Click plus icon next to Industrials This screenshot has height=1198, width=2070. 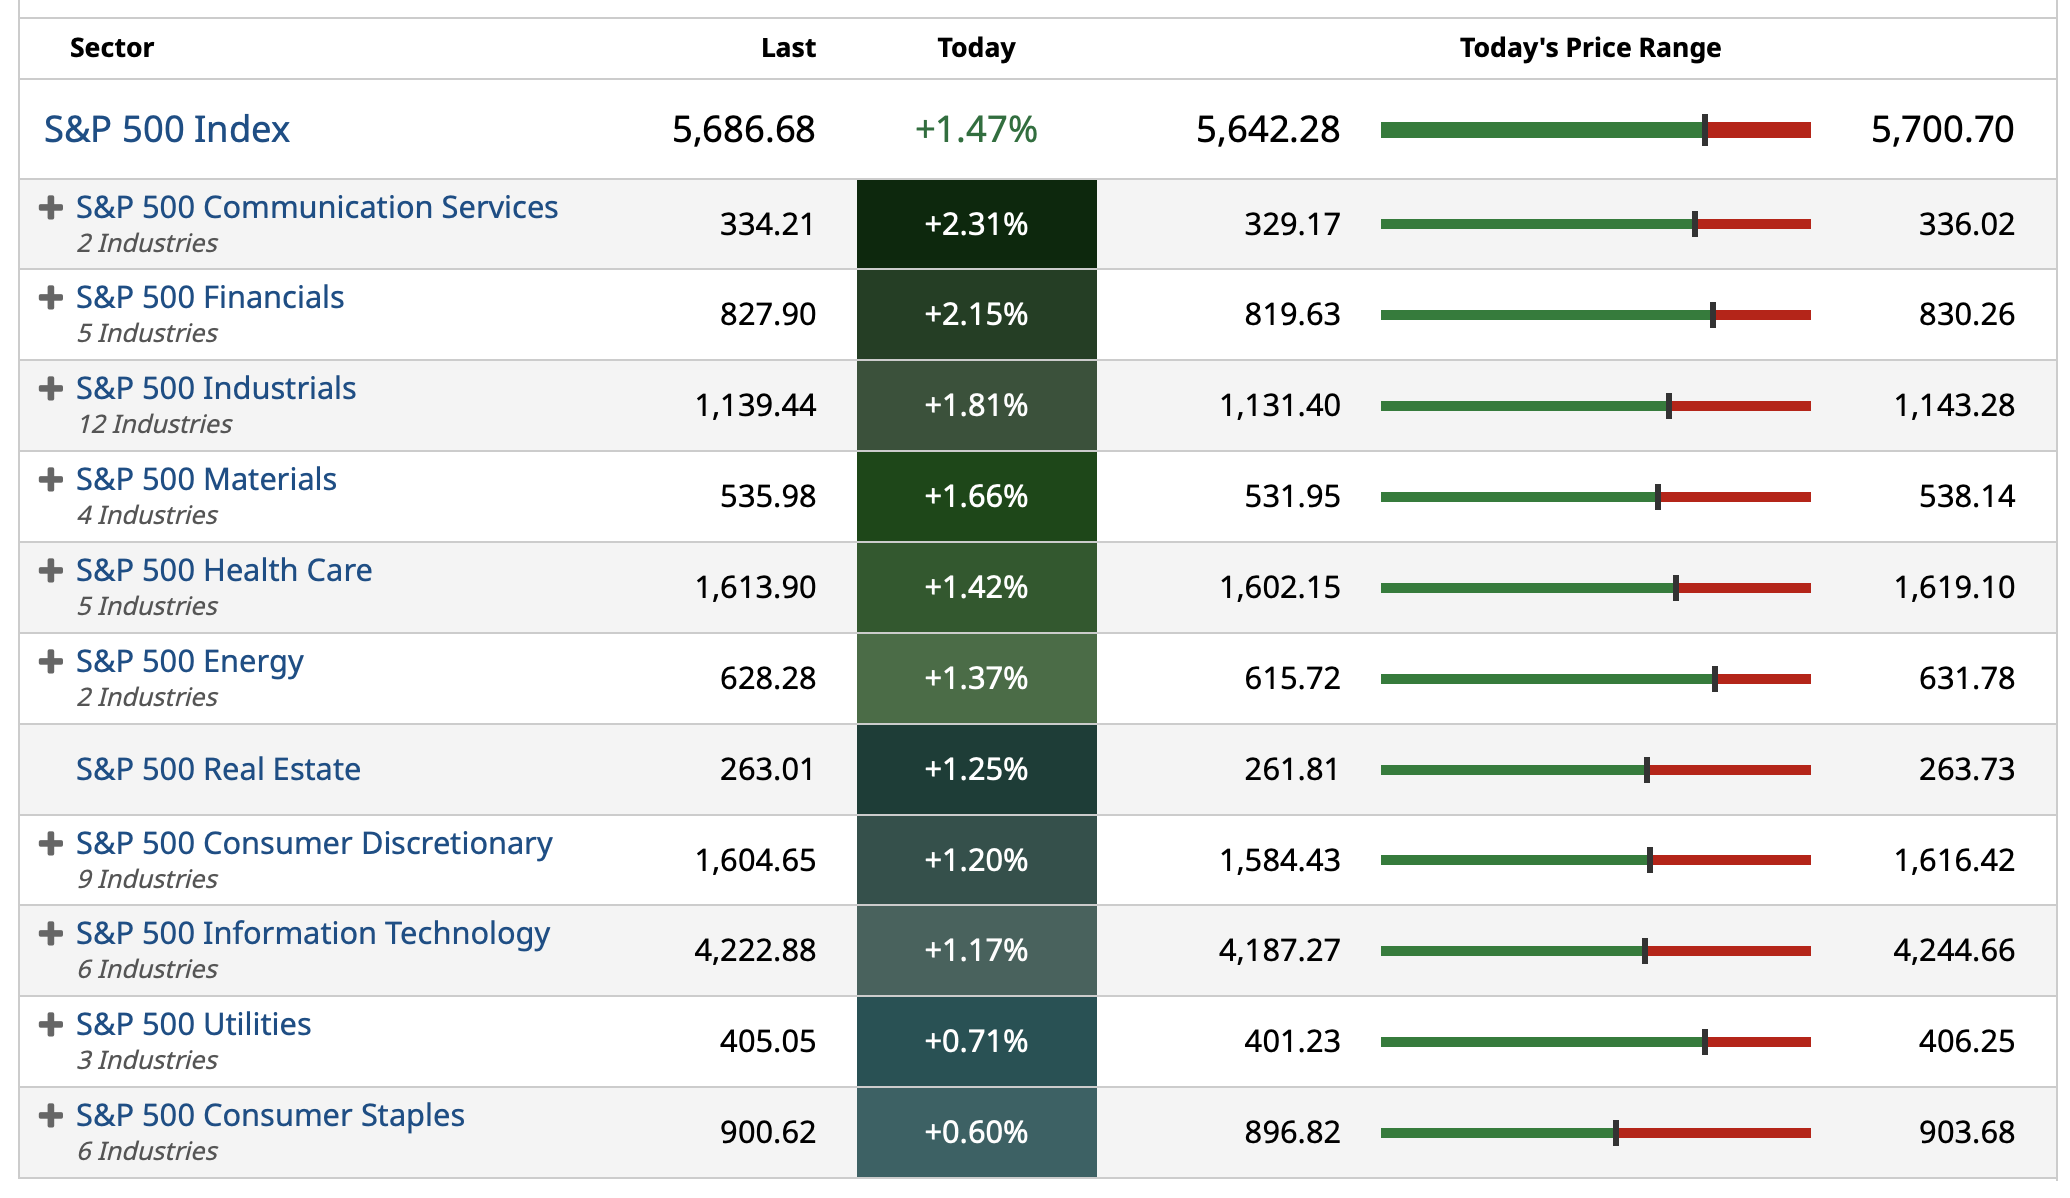(50, 389)
